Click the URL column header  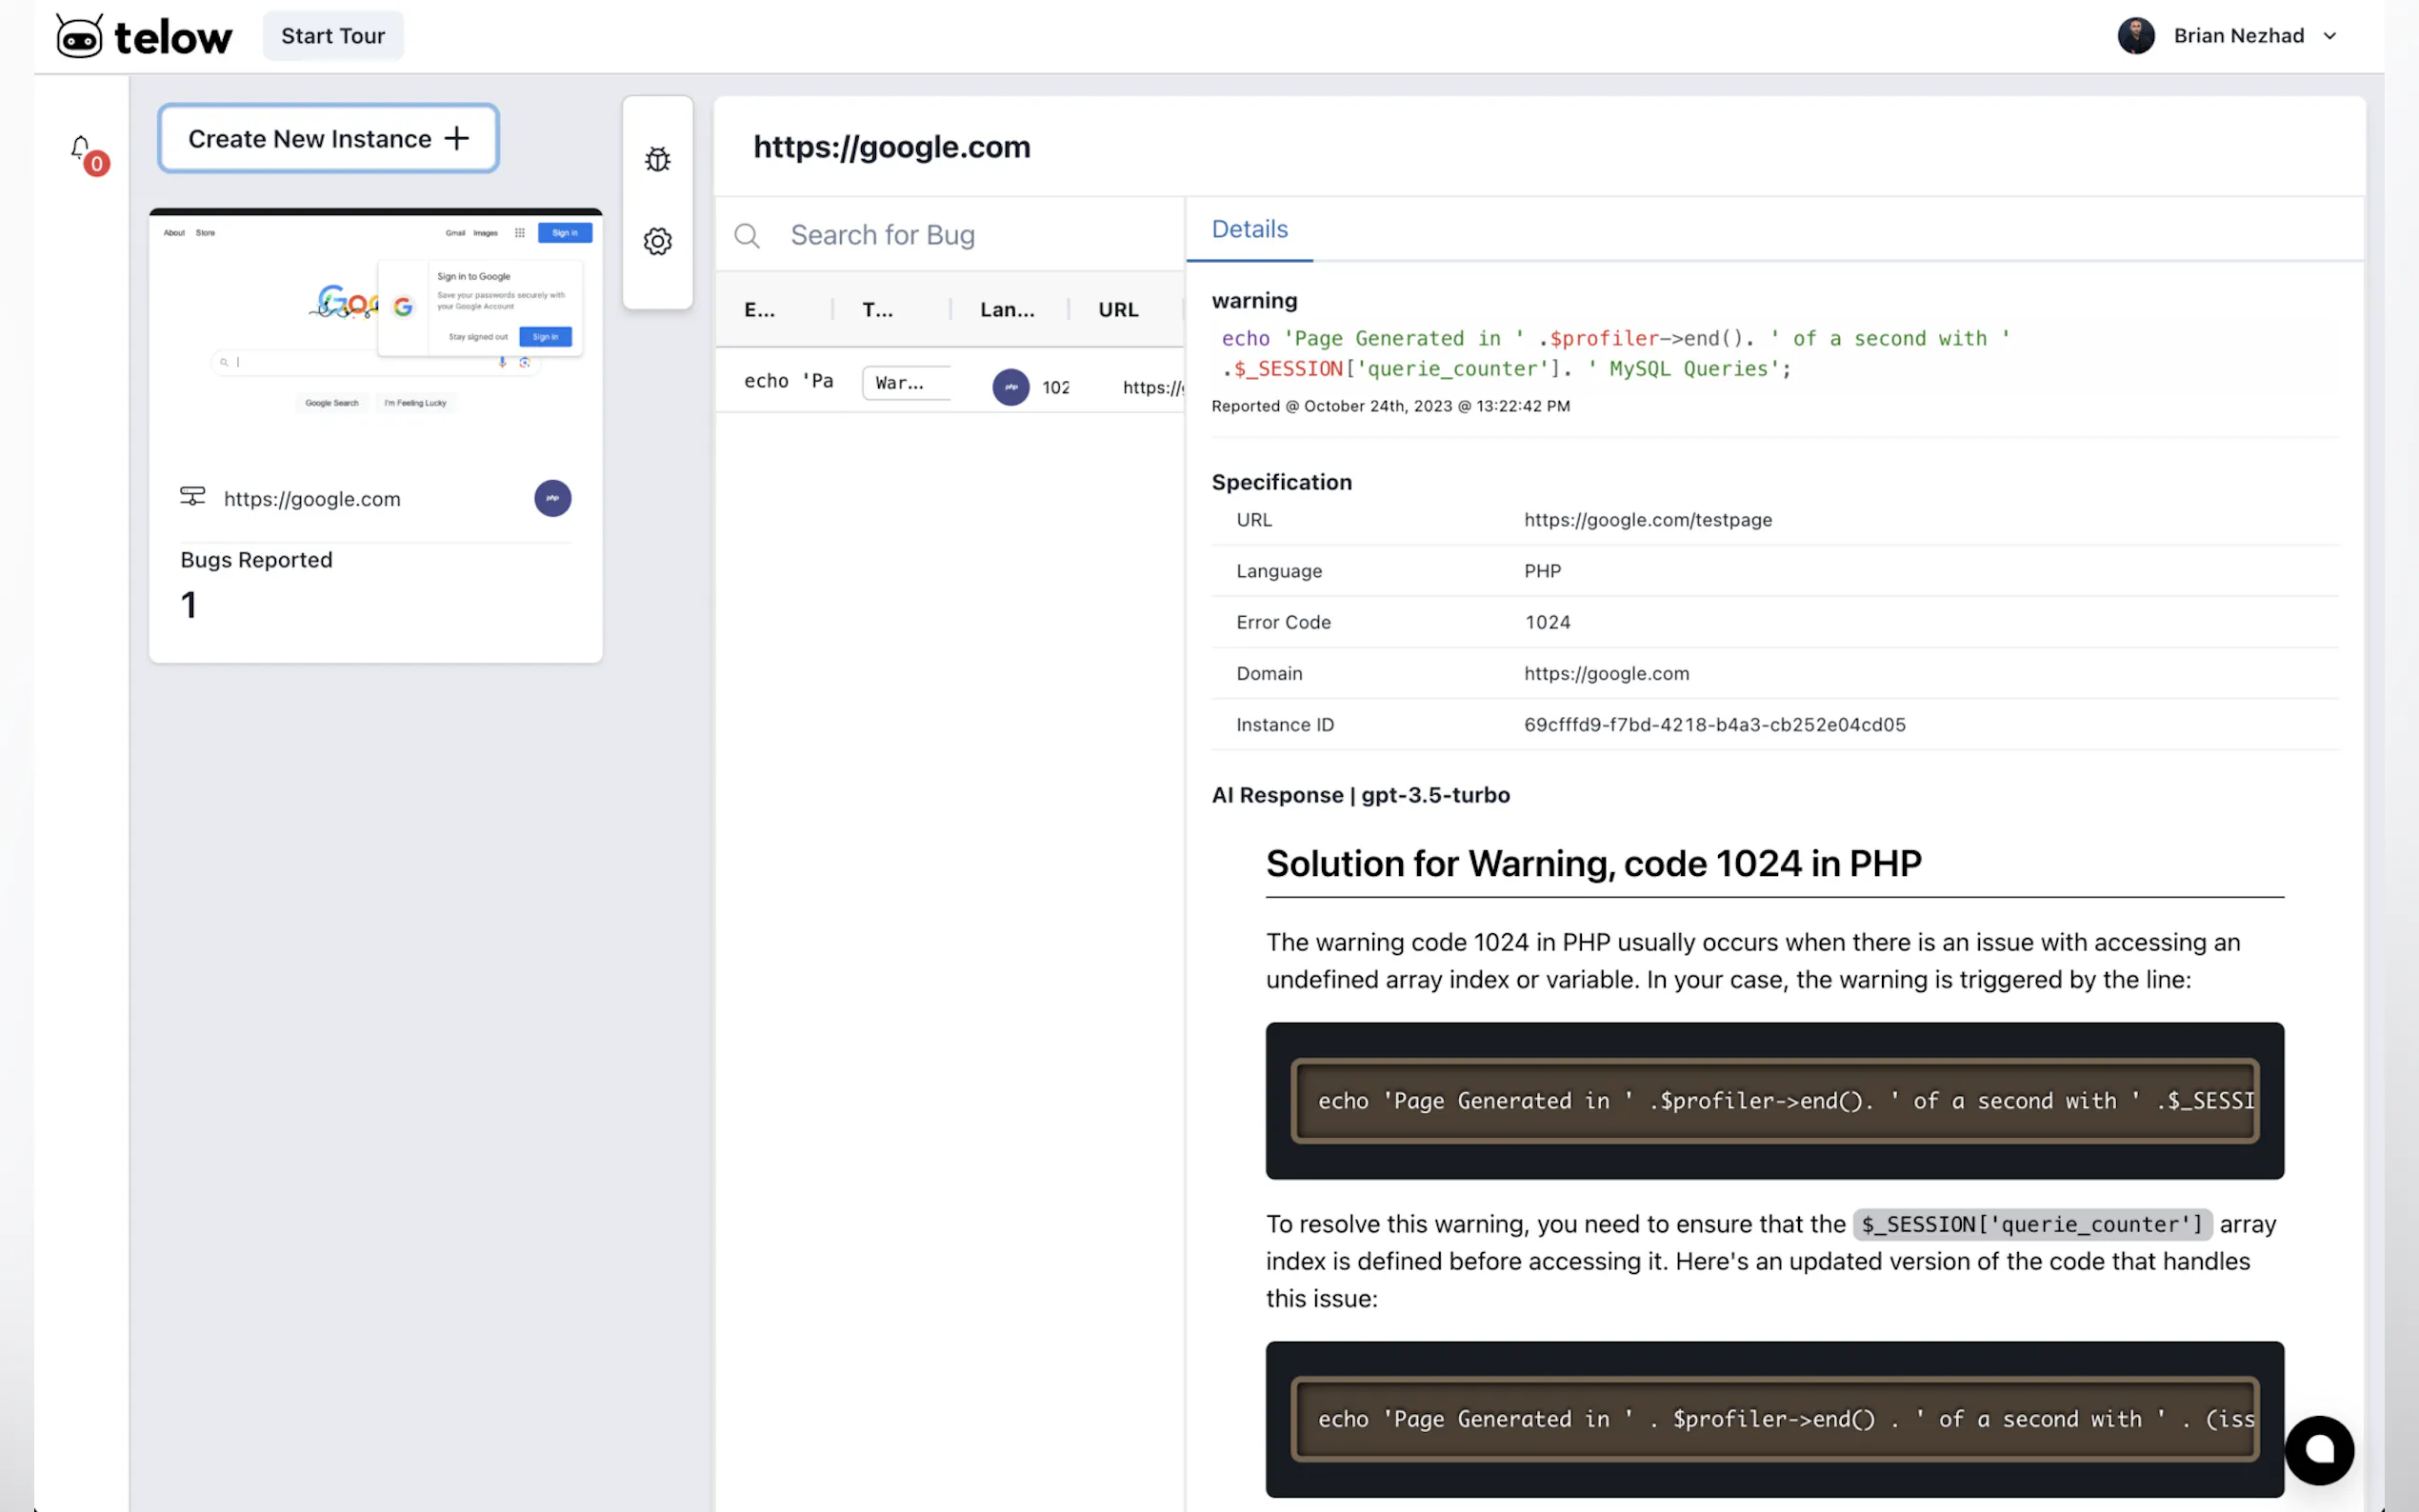1118,310
